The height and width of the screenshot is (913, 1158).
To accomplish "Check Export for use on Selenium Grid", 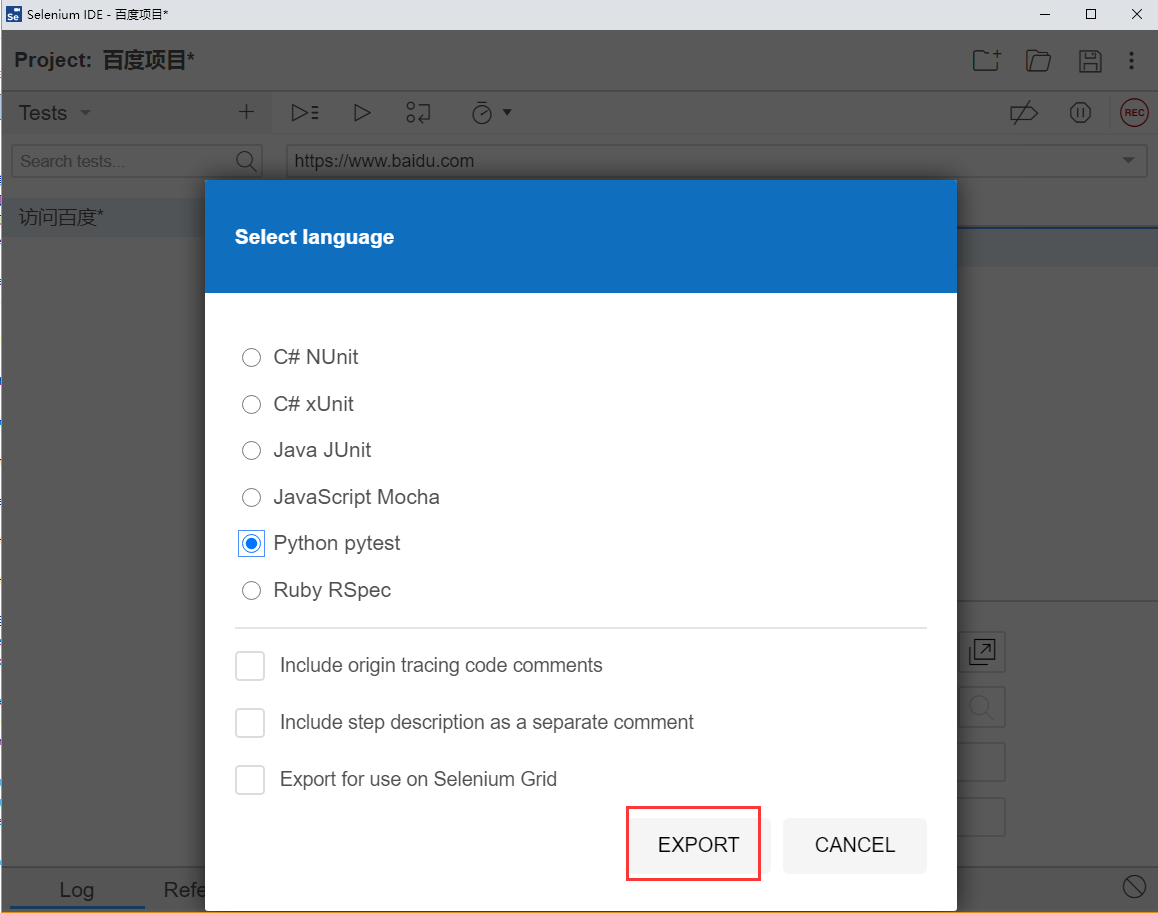I will click(250, 780).
